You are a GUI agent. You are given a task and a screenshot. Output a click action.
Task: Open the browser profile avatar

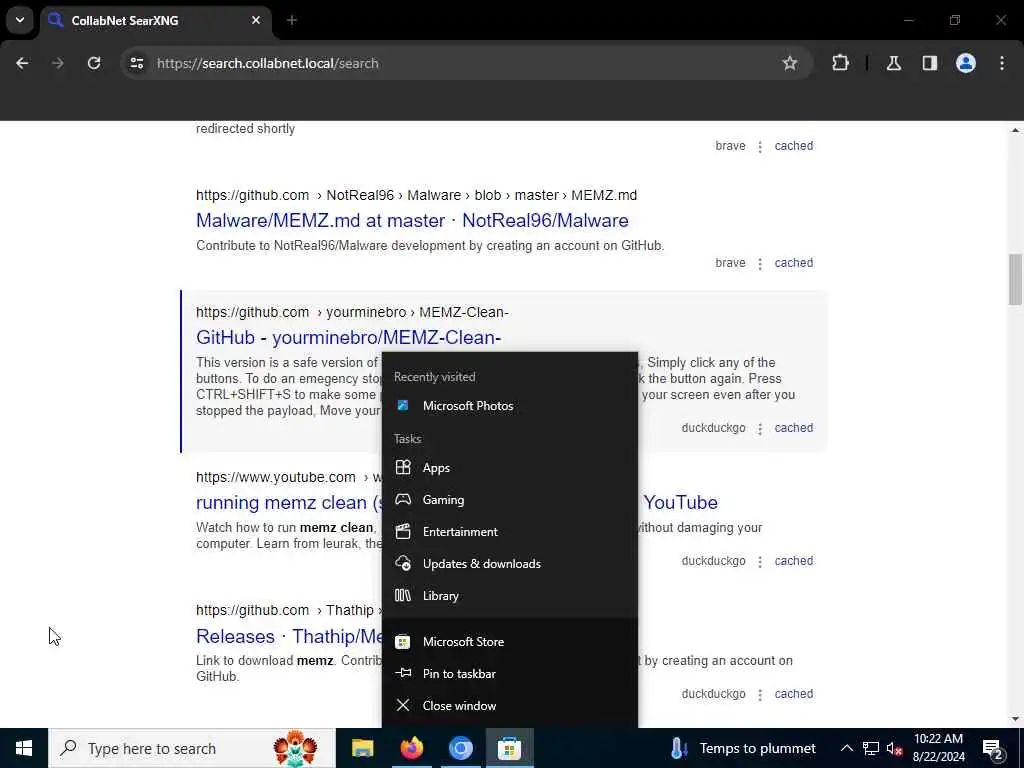pyautogui.click(x=965, y=63)
